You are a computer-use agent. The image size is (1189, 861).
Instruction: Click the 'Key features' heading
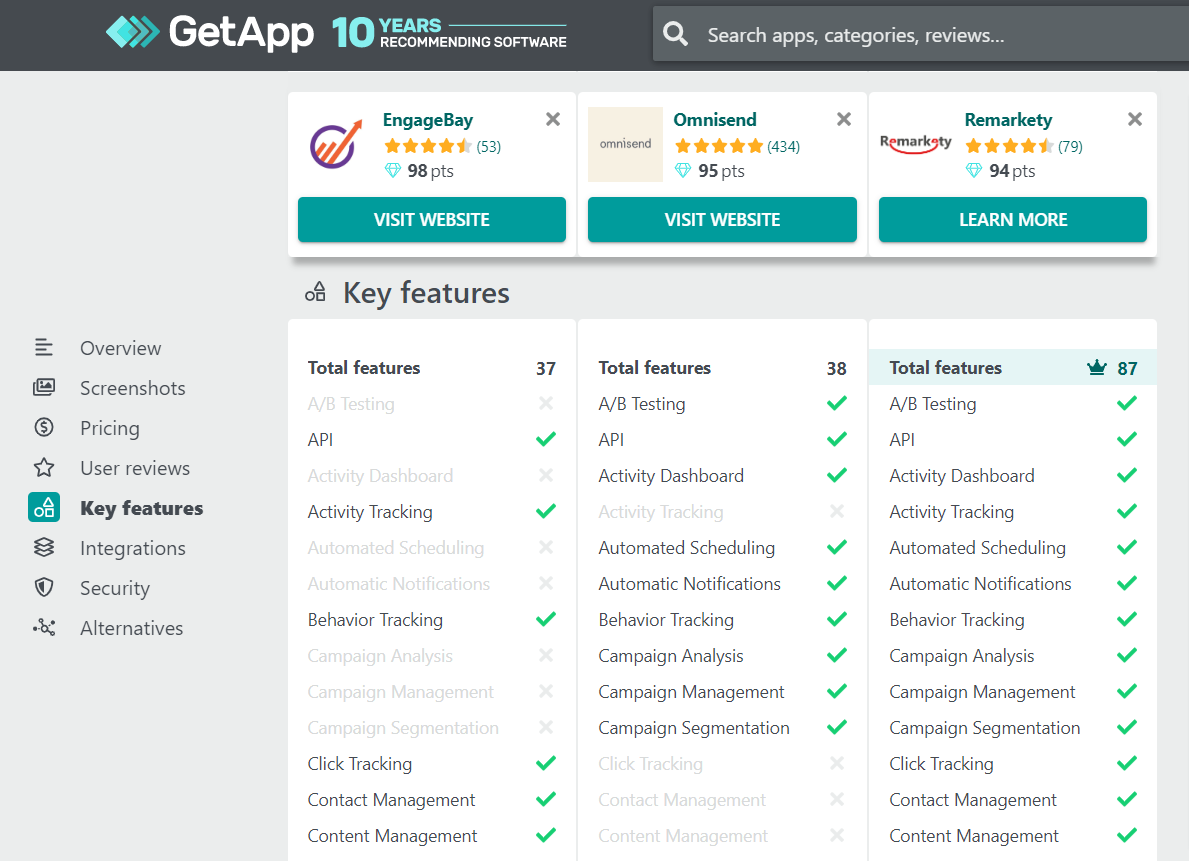point(426,293)
